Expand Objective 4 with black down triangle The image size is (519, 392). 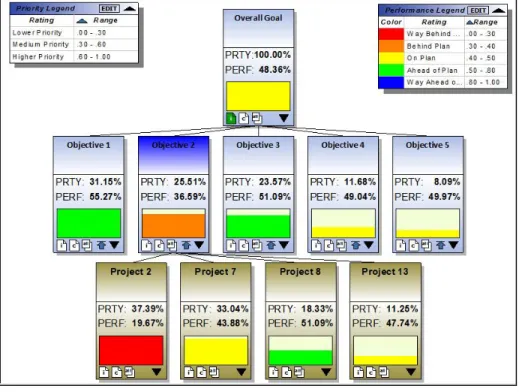click(369, 245)
